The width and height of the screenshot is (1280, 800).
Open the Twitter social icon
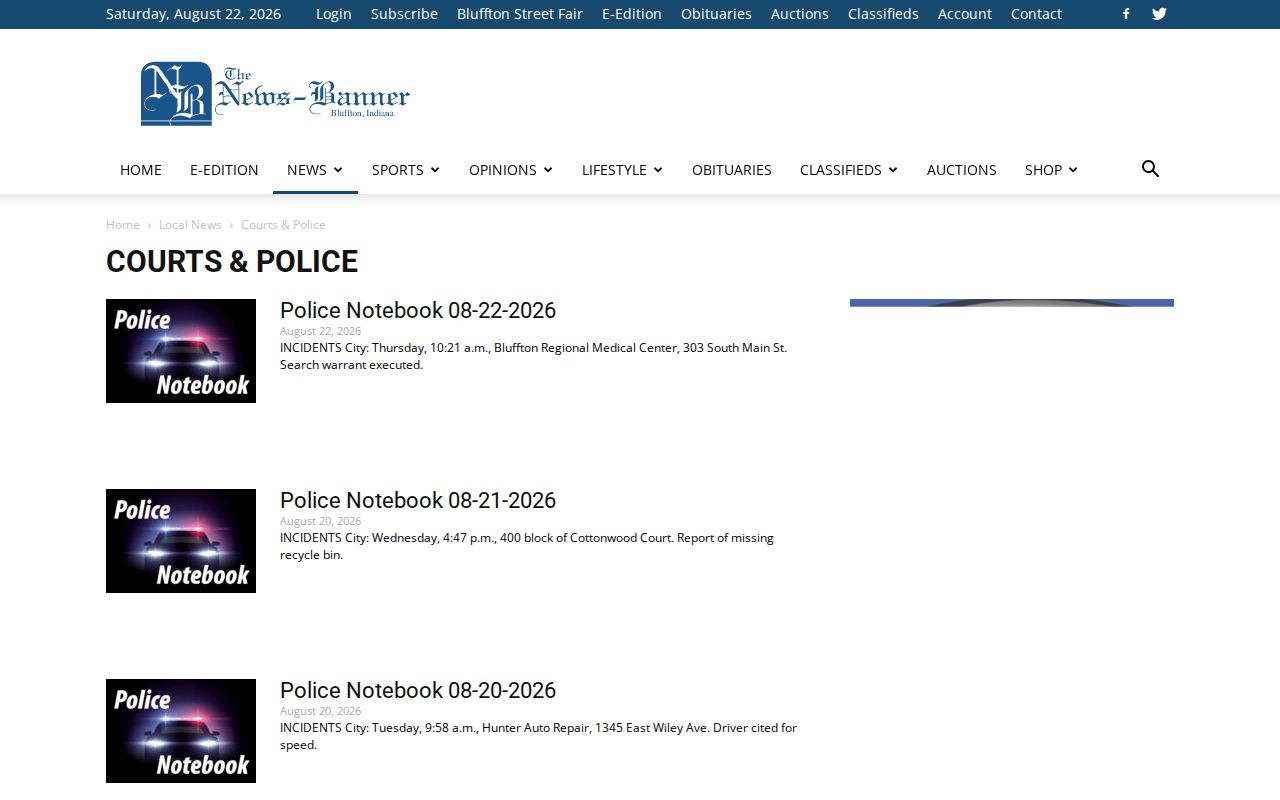click(1159, 14)
